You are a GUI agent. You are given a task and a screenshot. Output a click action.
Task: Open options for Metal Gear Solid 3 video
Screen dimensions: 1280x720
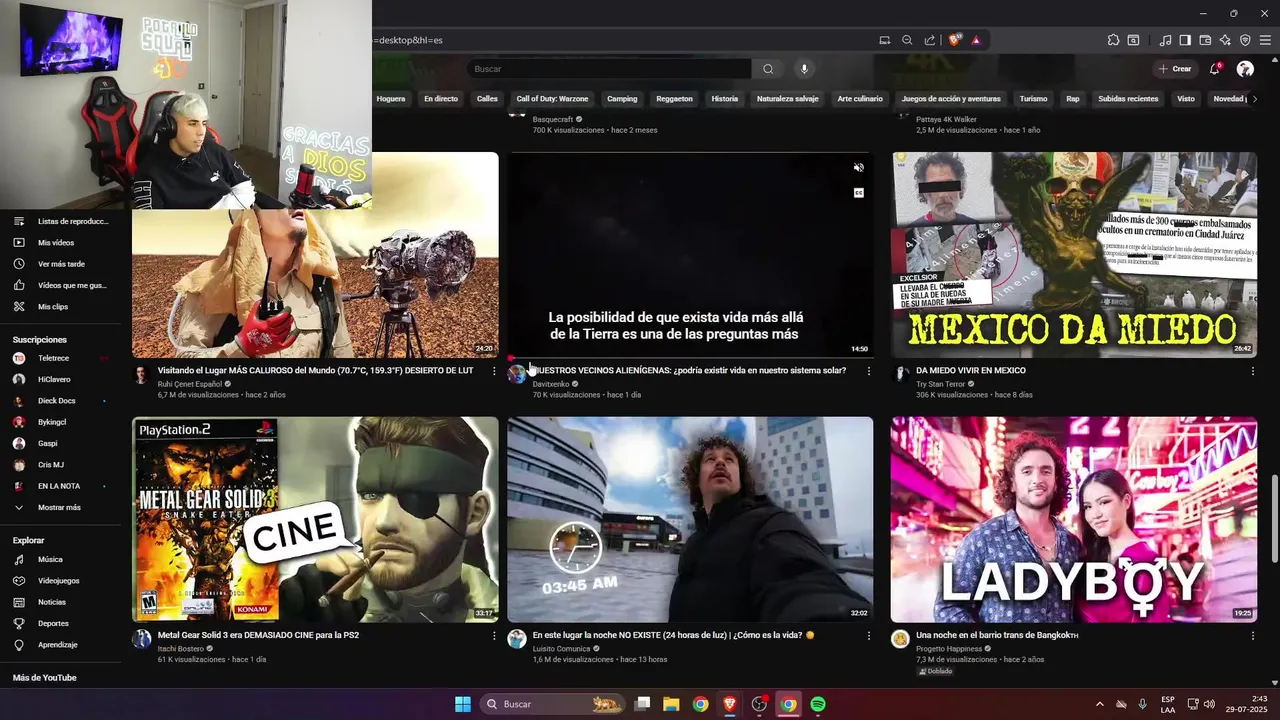(x=494, y=636)
